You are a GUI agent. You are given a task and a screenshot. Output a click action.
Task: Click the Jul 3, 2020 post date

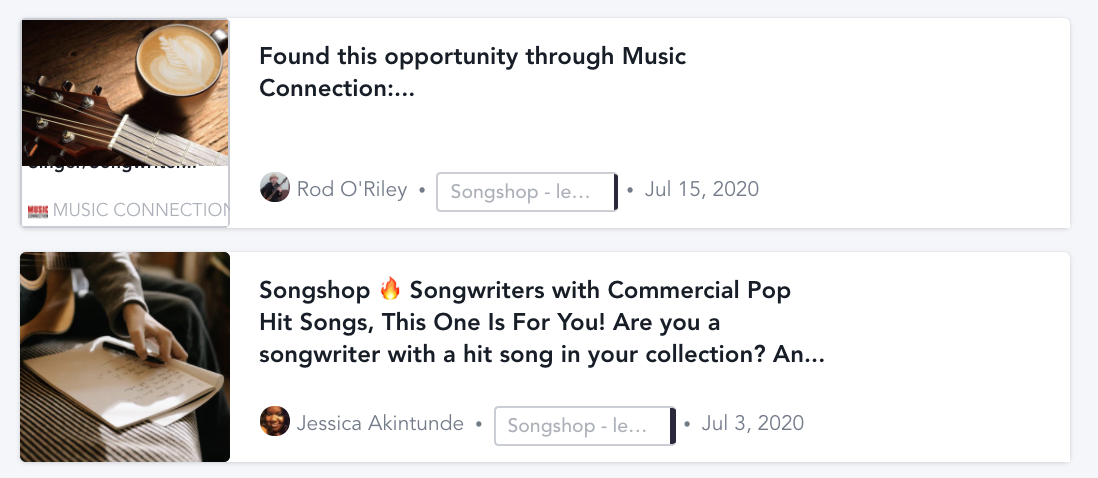click(753, 423)
